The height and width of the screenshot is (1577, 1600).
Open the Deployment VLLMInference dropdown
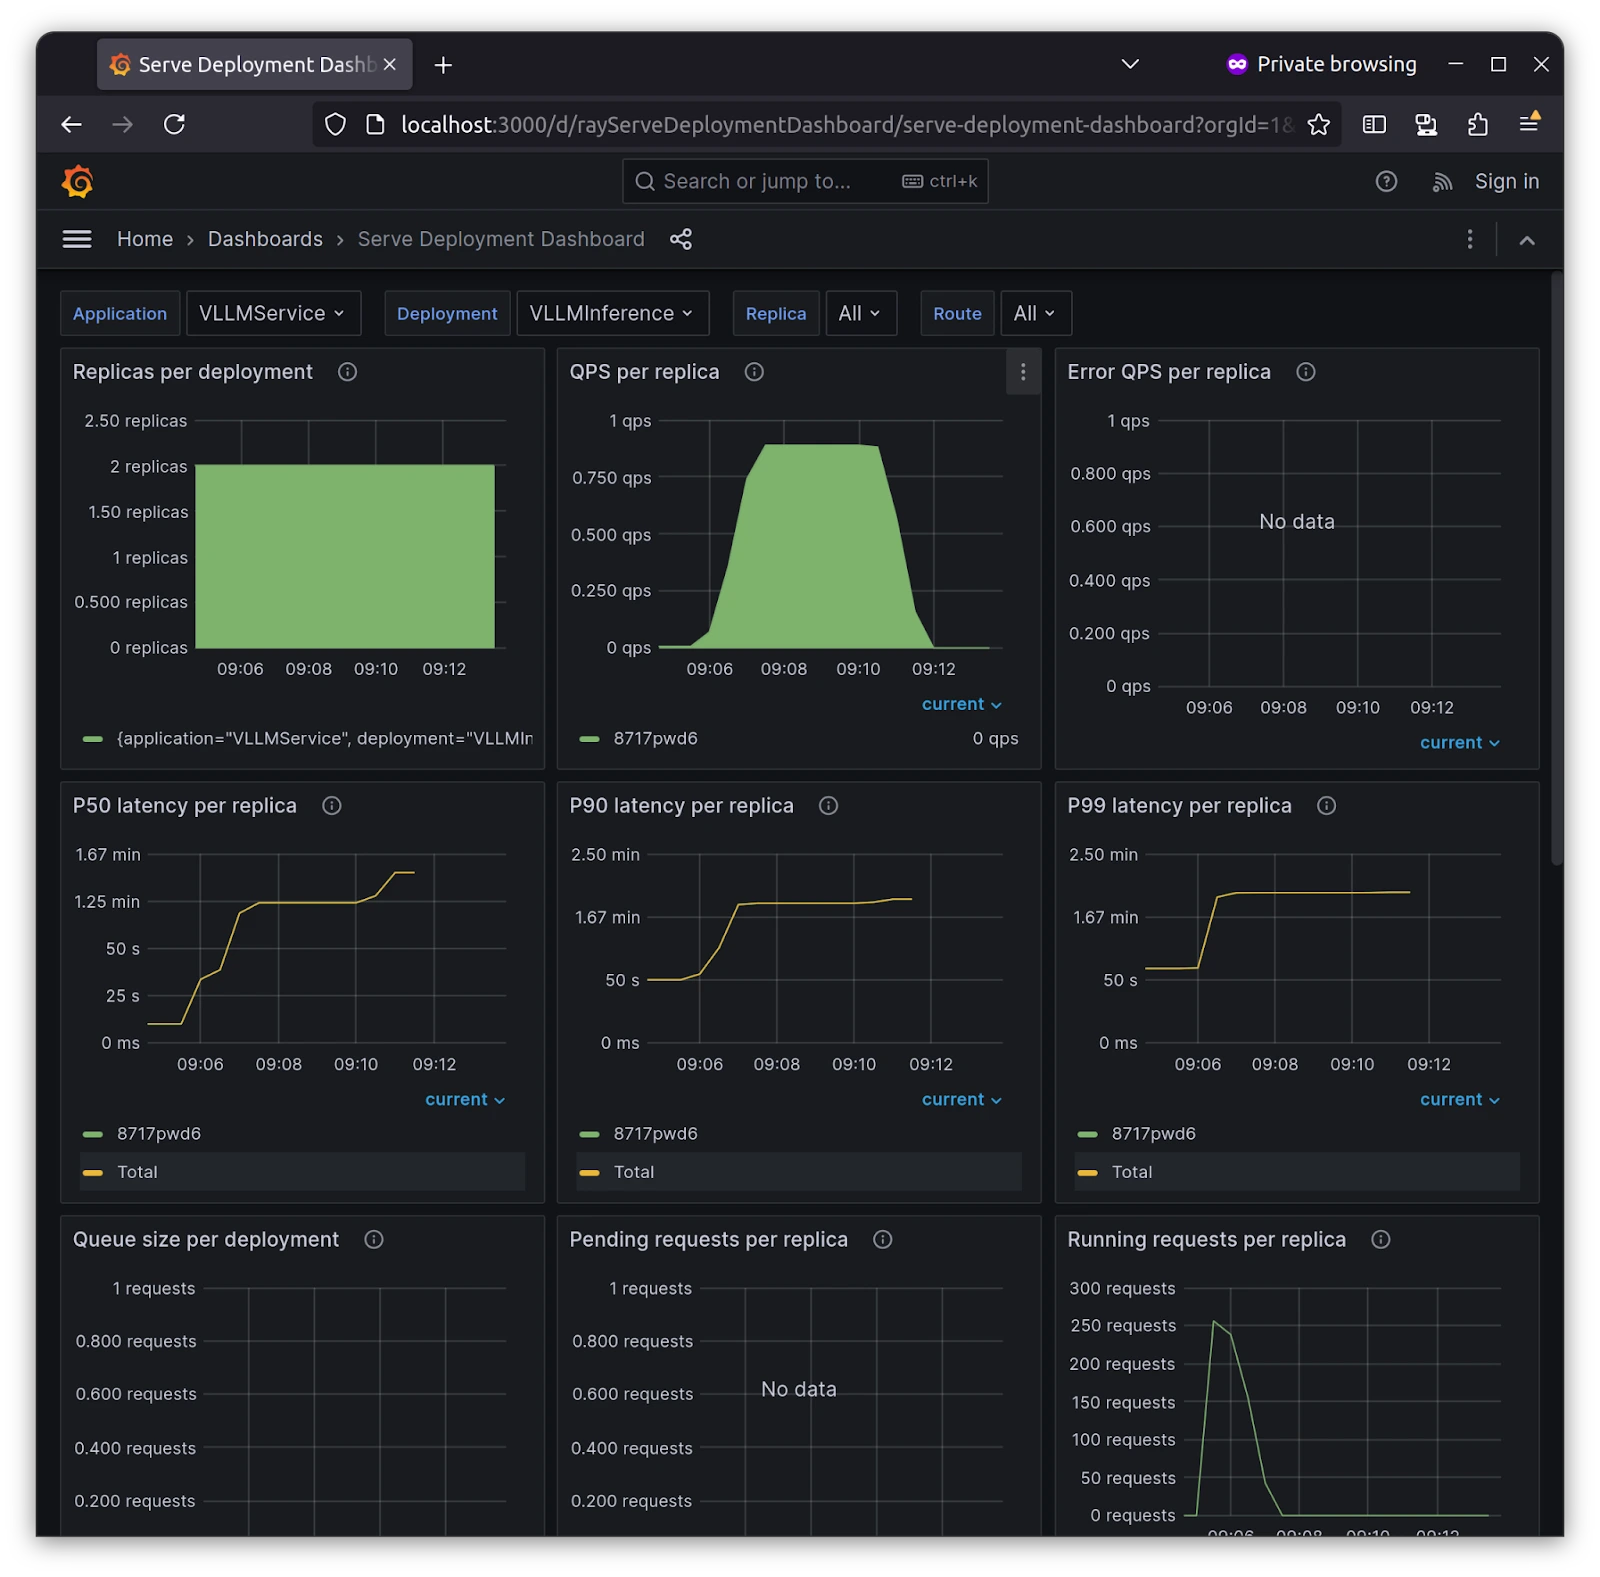pos(612,314)
